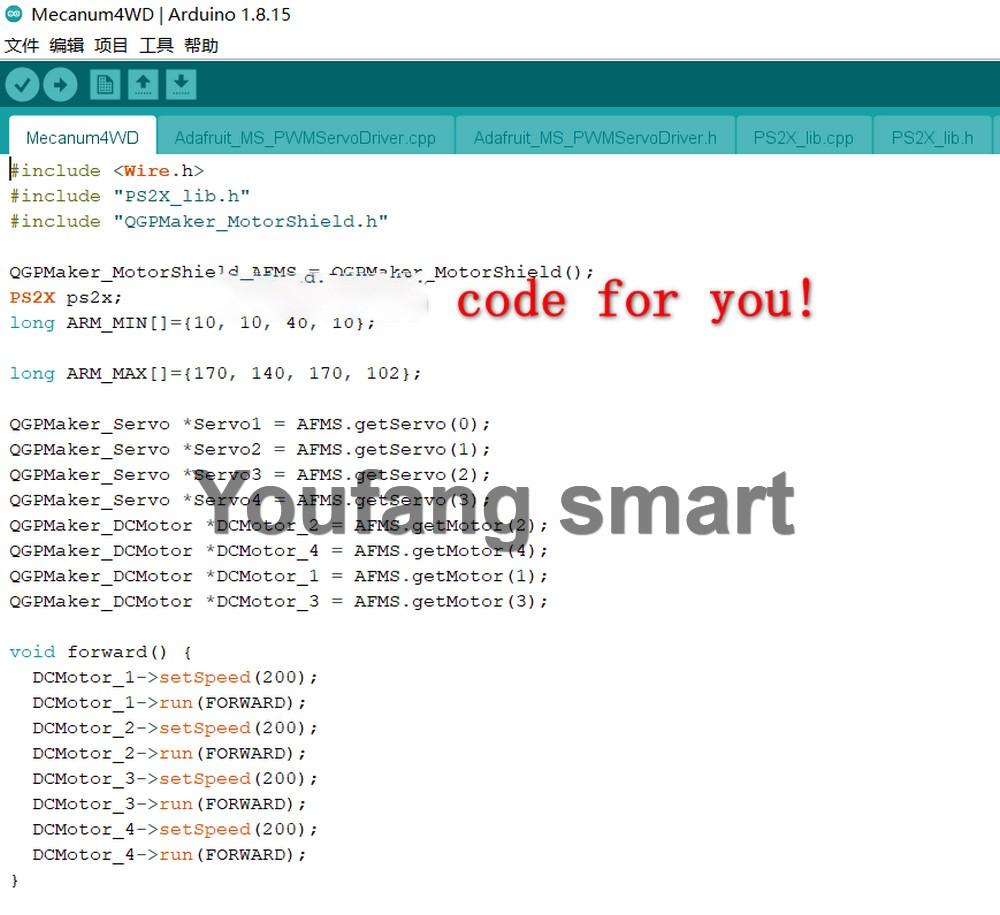The image size is (1000, 915).
Task: Click the Arduino logo in title bar
Action: point(13,14)
